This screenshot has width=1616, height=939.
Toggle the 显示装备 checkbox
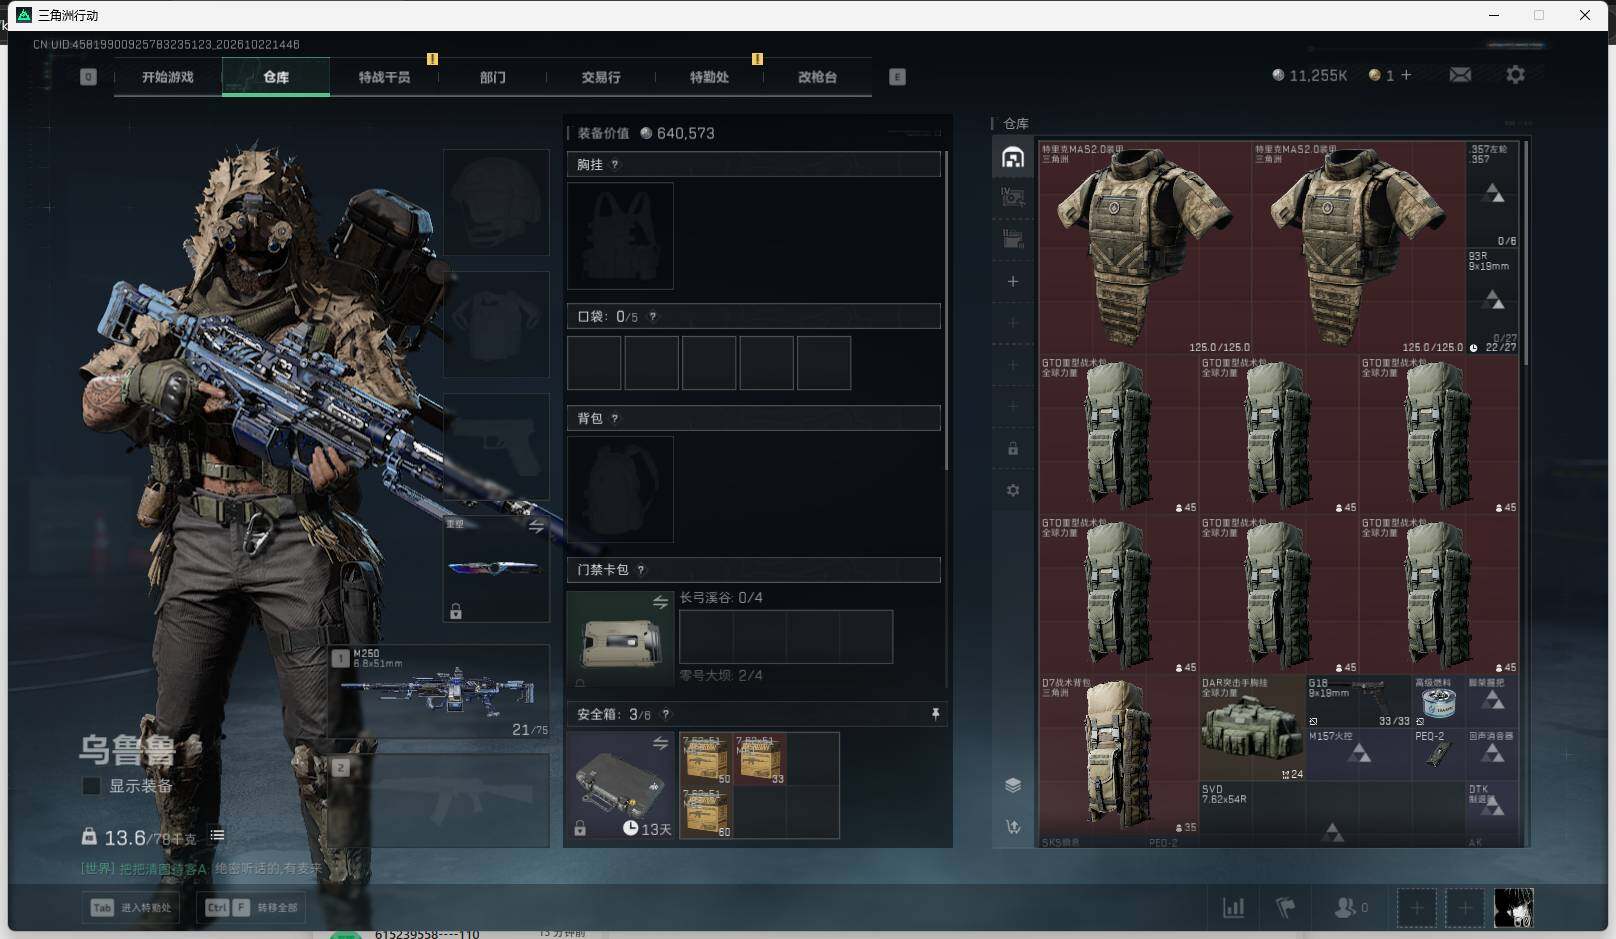pyautogui.click(x=91, y=786)
